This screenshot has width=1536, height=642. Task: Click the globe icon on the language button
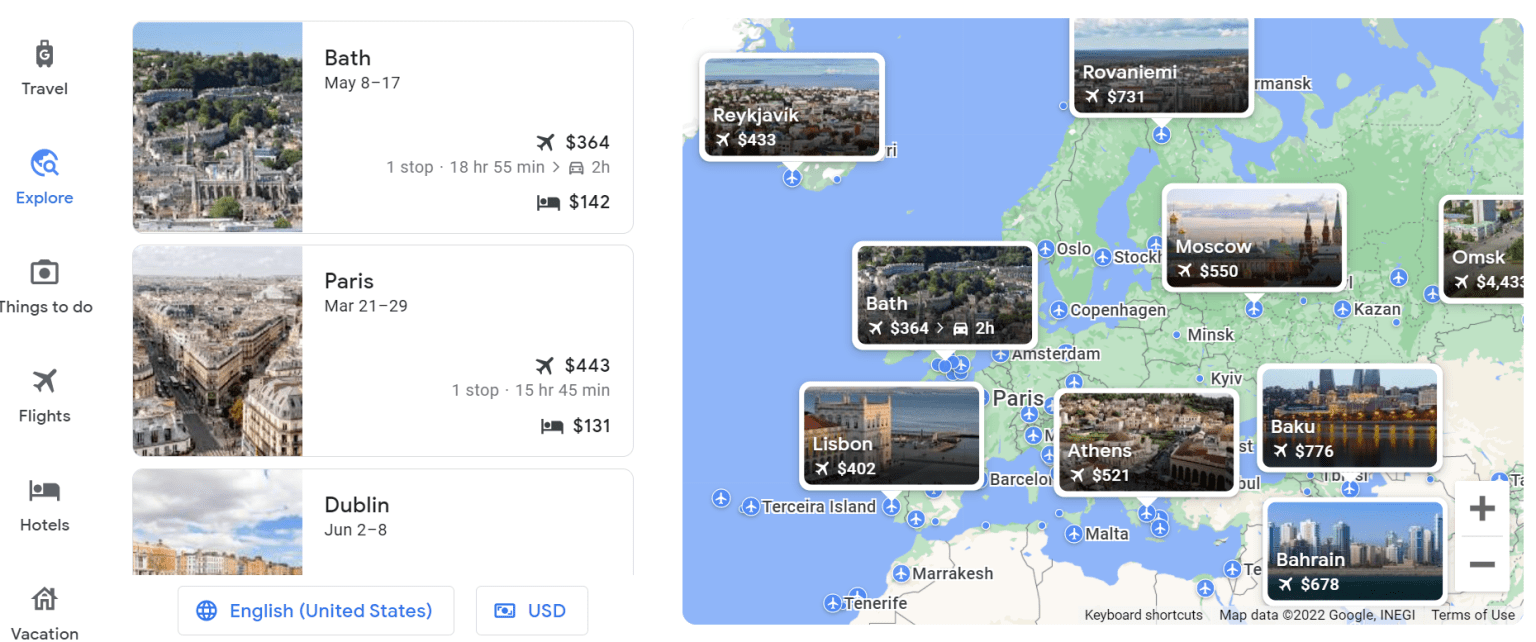click(x=206, y=610)
